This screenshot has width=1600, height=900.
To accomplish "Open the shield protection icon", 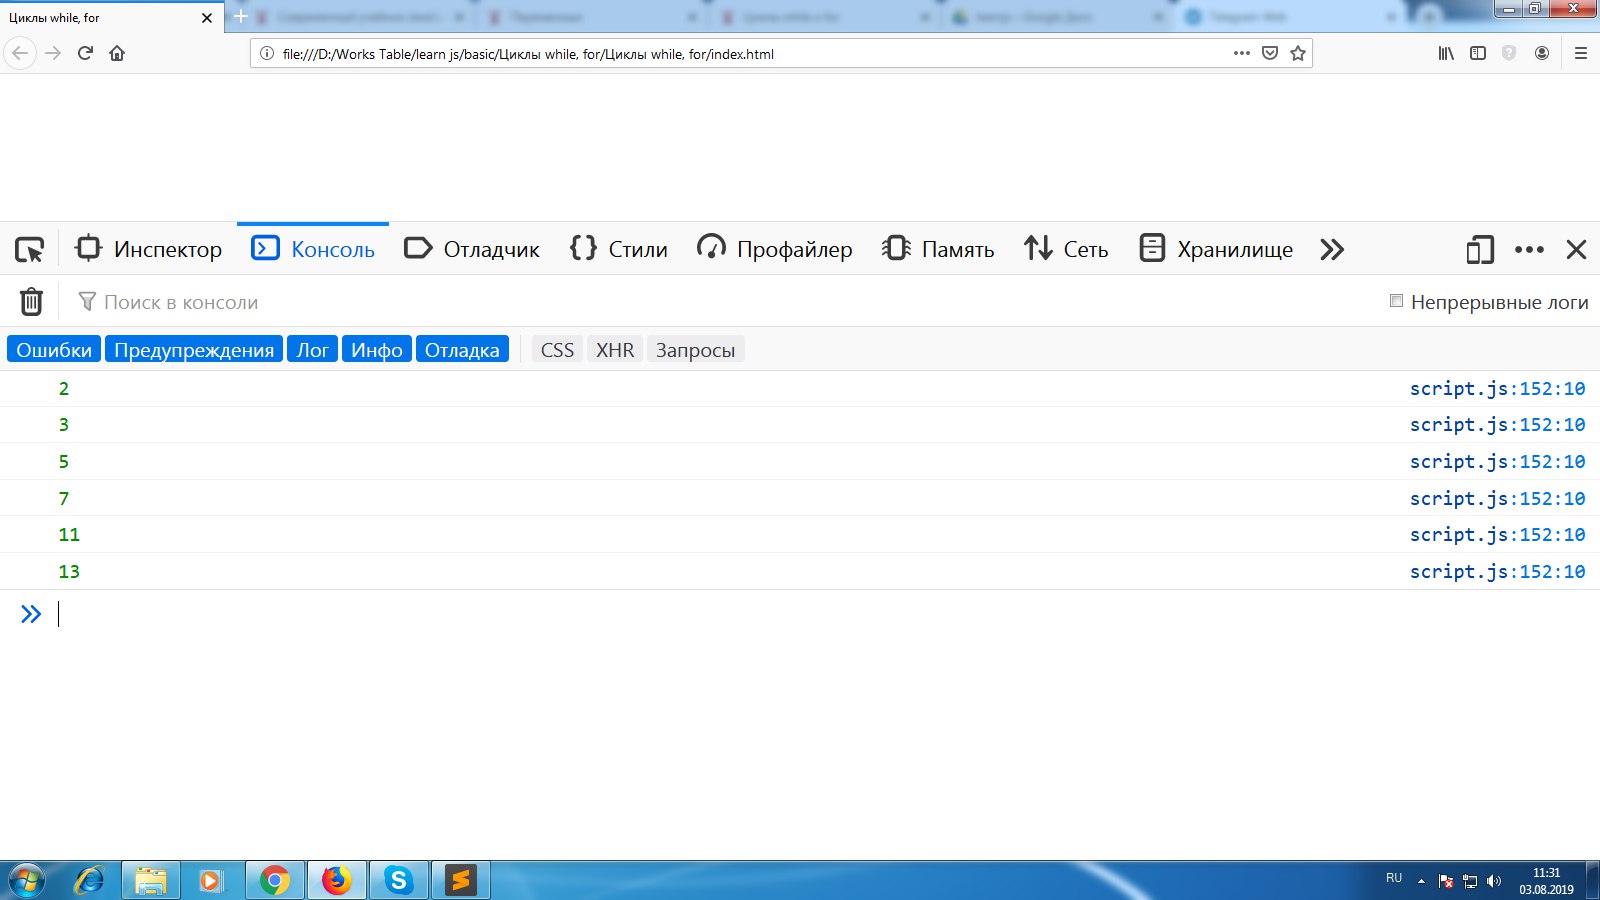I will click(1509, 53).
